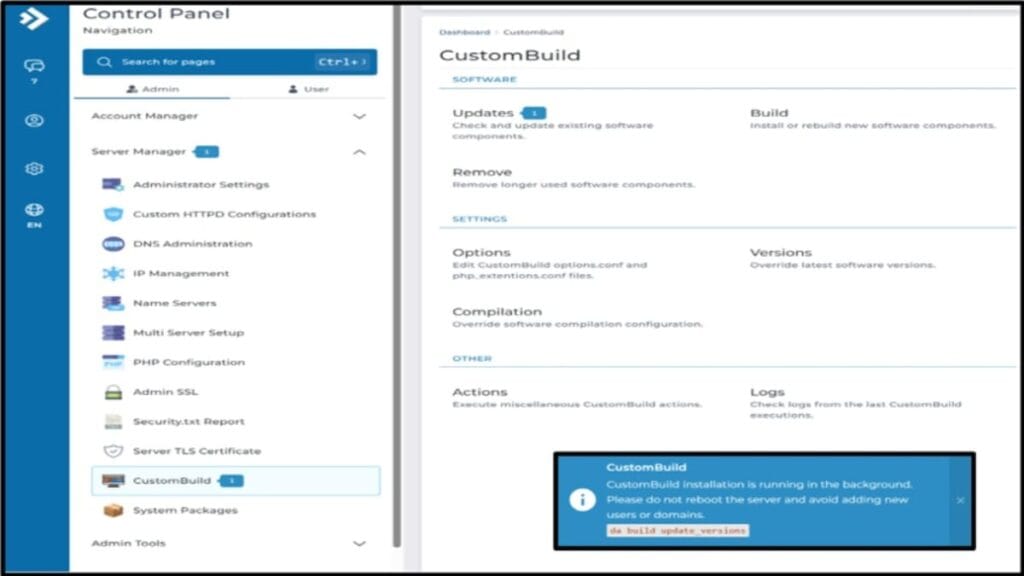Viewport: 1024px width, 576px height.
Task: Open the messages icon showing 7 notifications
Action: [33, 65]
